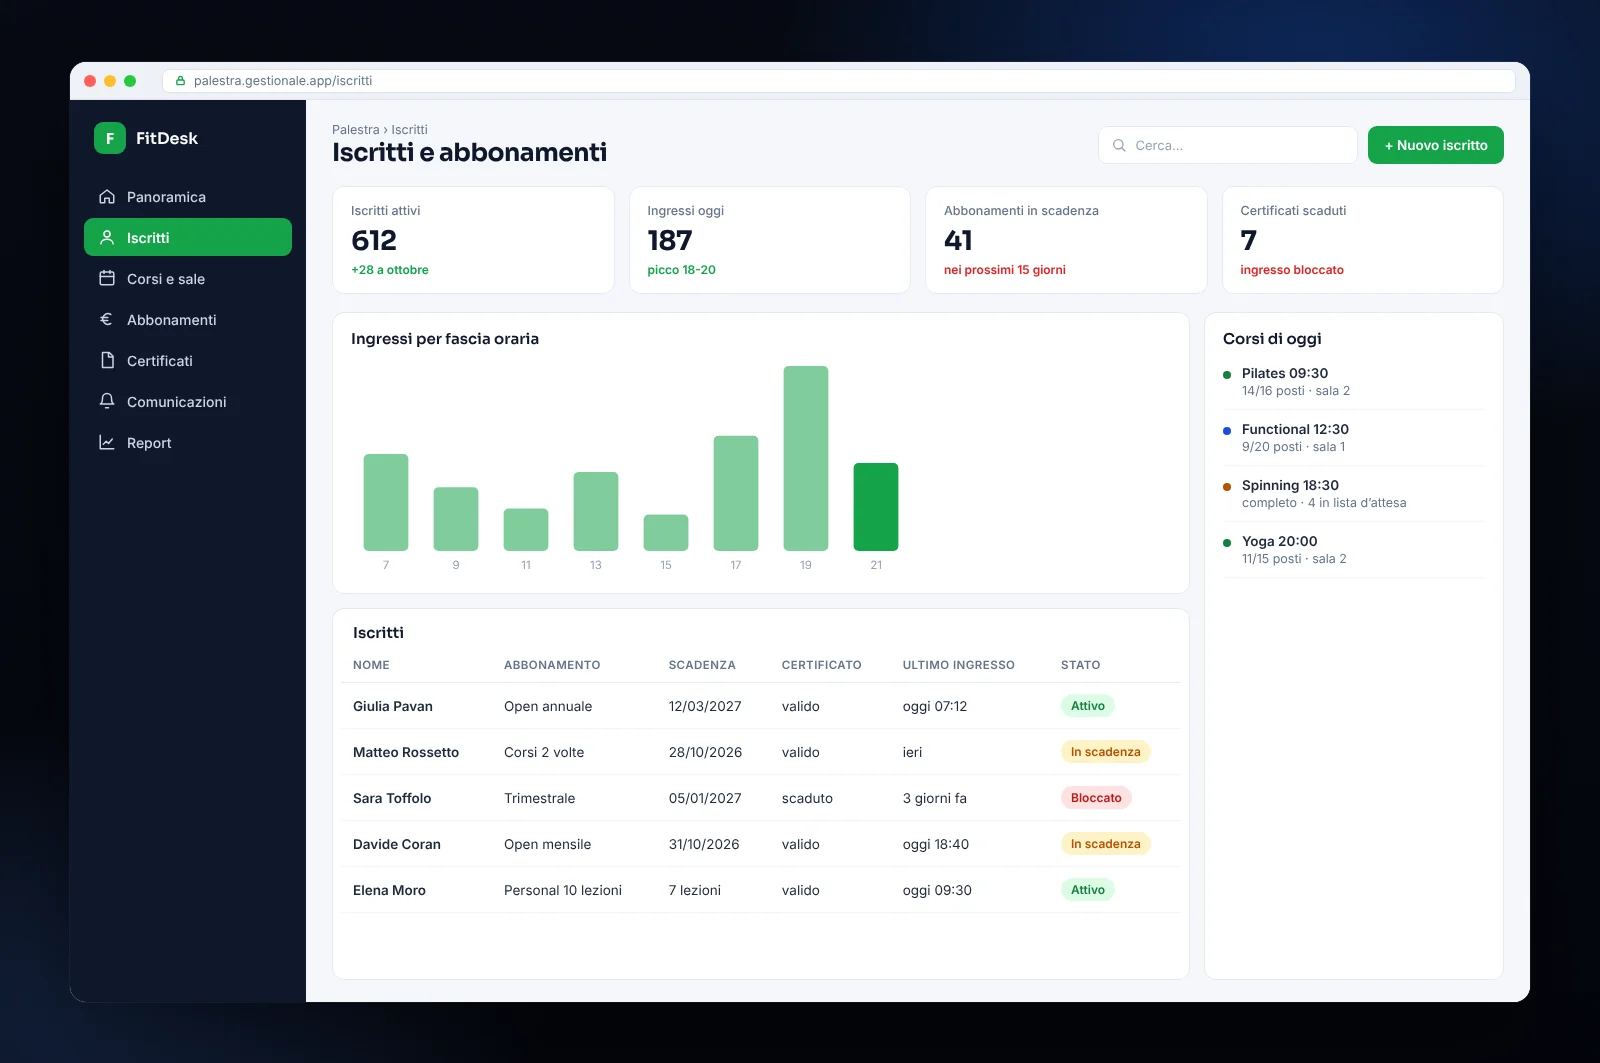The image size is (1600, 1063).
Task: Click the document icon beside Certificati
Action: [x=107, y=361]
